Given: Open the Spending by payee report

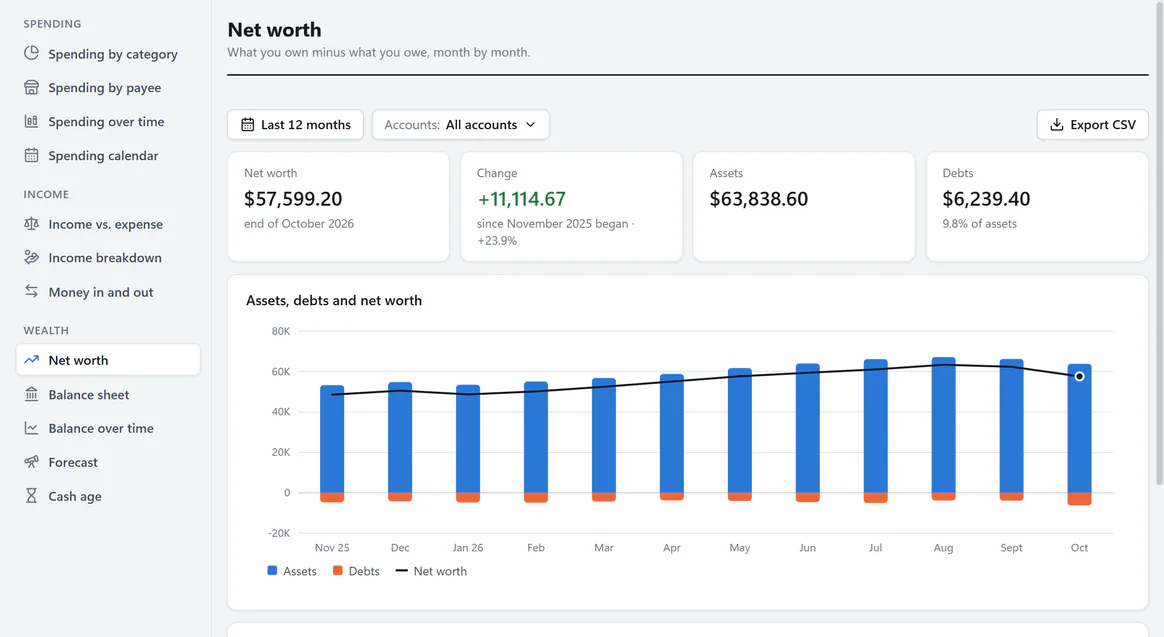Looking at the screenshot, I should [108, 88].
